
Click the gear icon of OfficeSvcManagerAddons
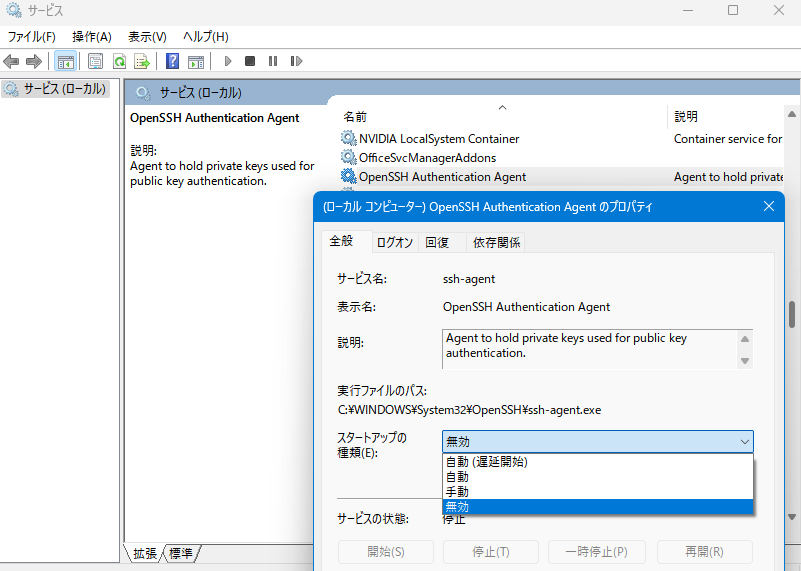348,157
